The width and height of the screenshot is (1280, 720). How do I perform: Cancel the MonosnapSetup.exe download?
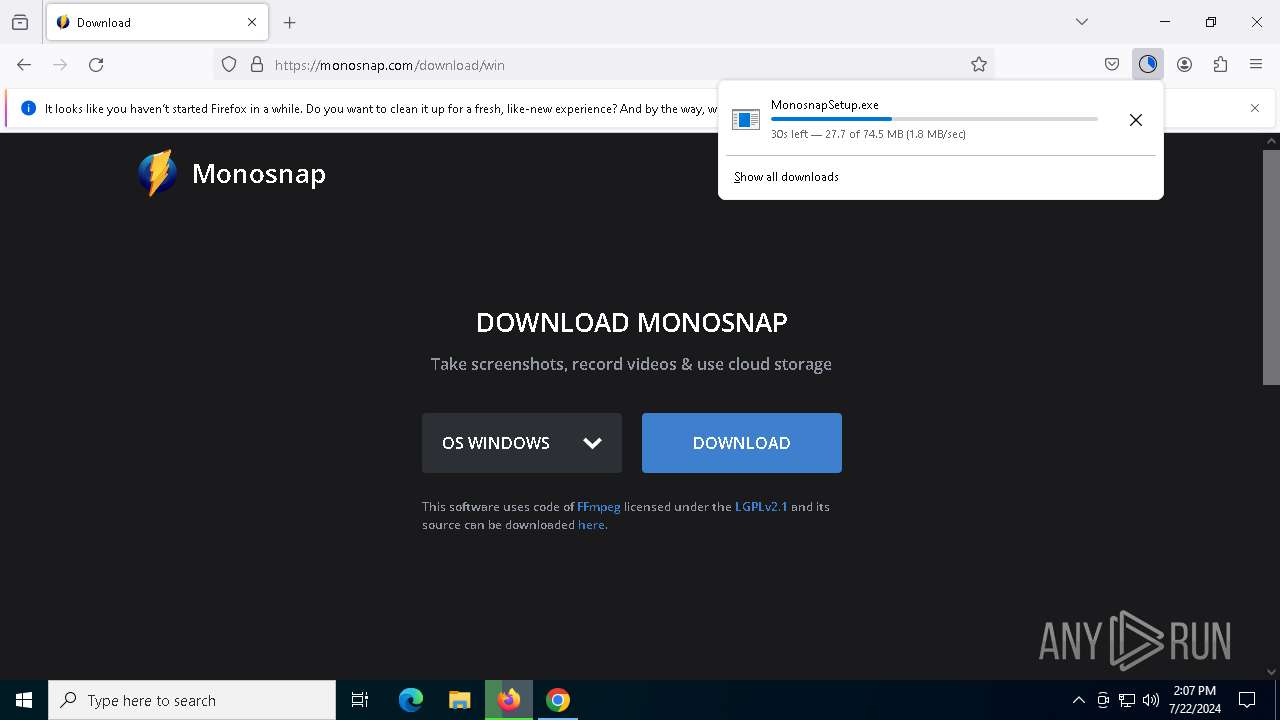(1136, 120)
